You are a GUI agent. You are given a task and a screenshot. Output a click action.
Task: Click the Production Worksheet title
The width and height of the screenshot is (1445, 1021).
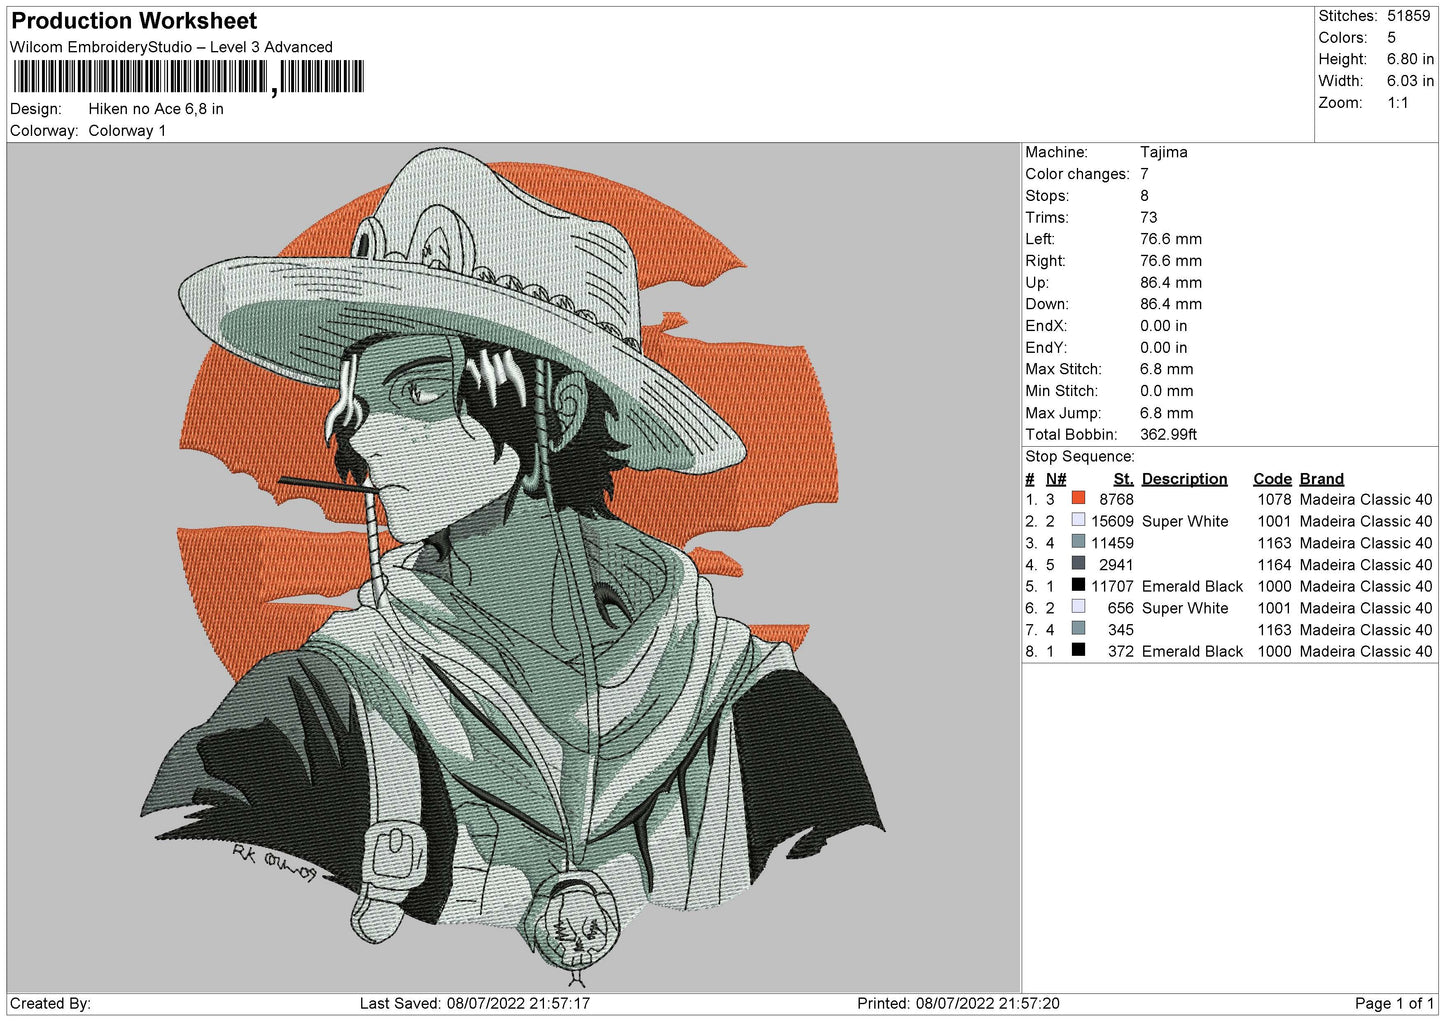coord(134,21)
